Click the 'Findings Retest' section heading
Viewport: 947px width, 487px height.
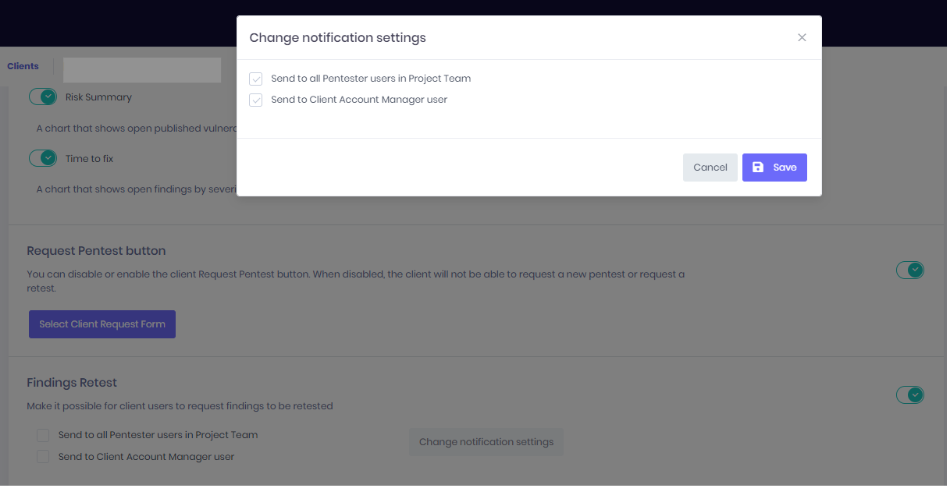[x=72, y=383]
